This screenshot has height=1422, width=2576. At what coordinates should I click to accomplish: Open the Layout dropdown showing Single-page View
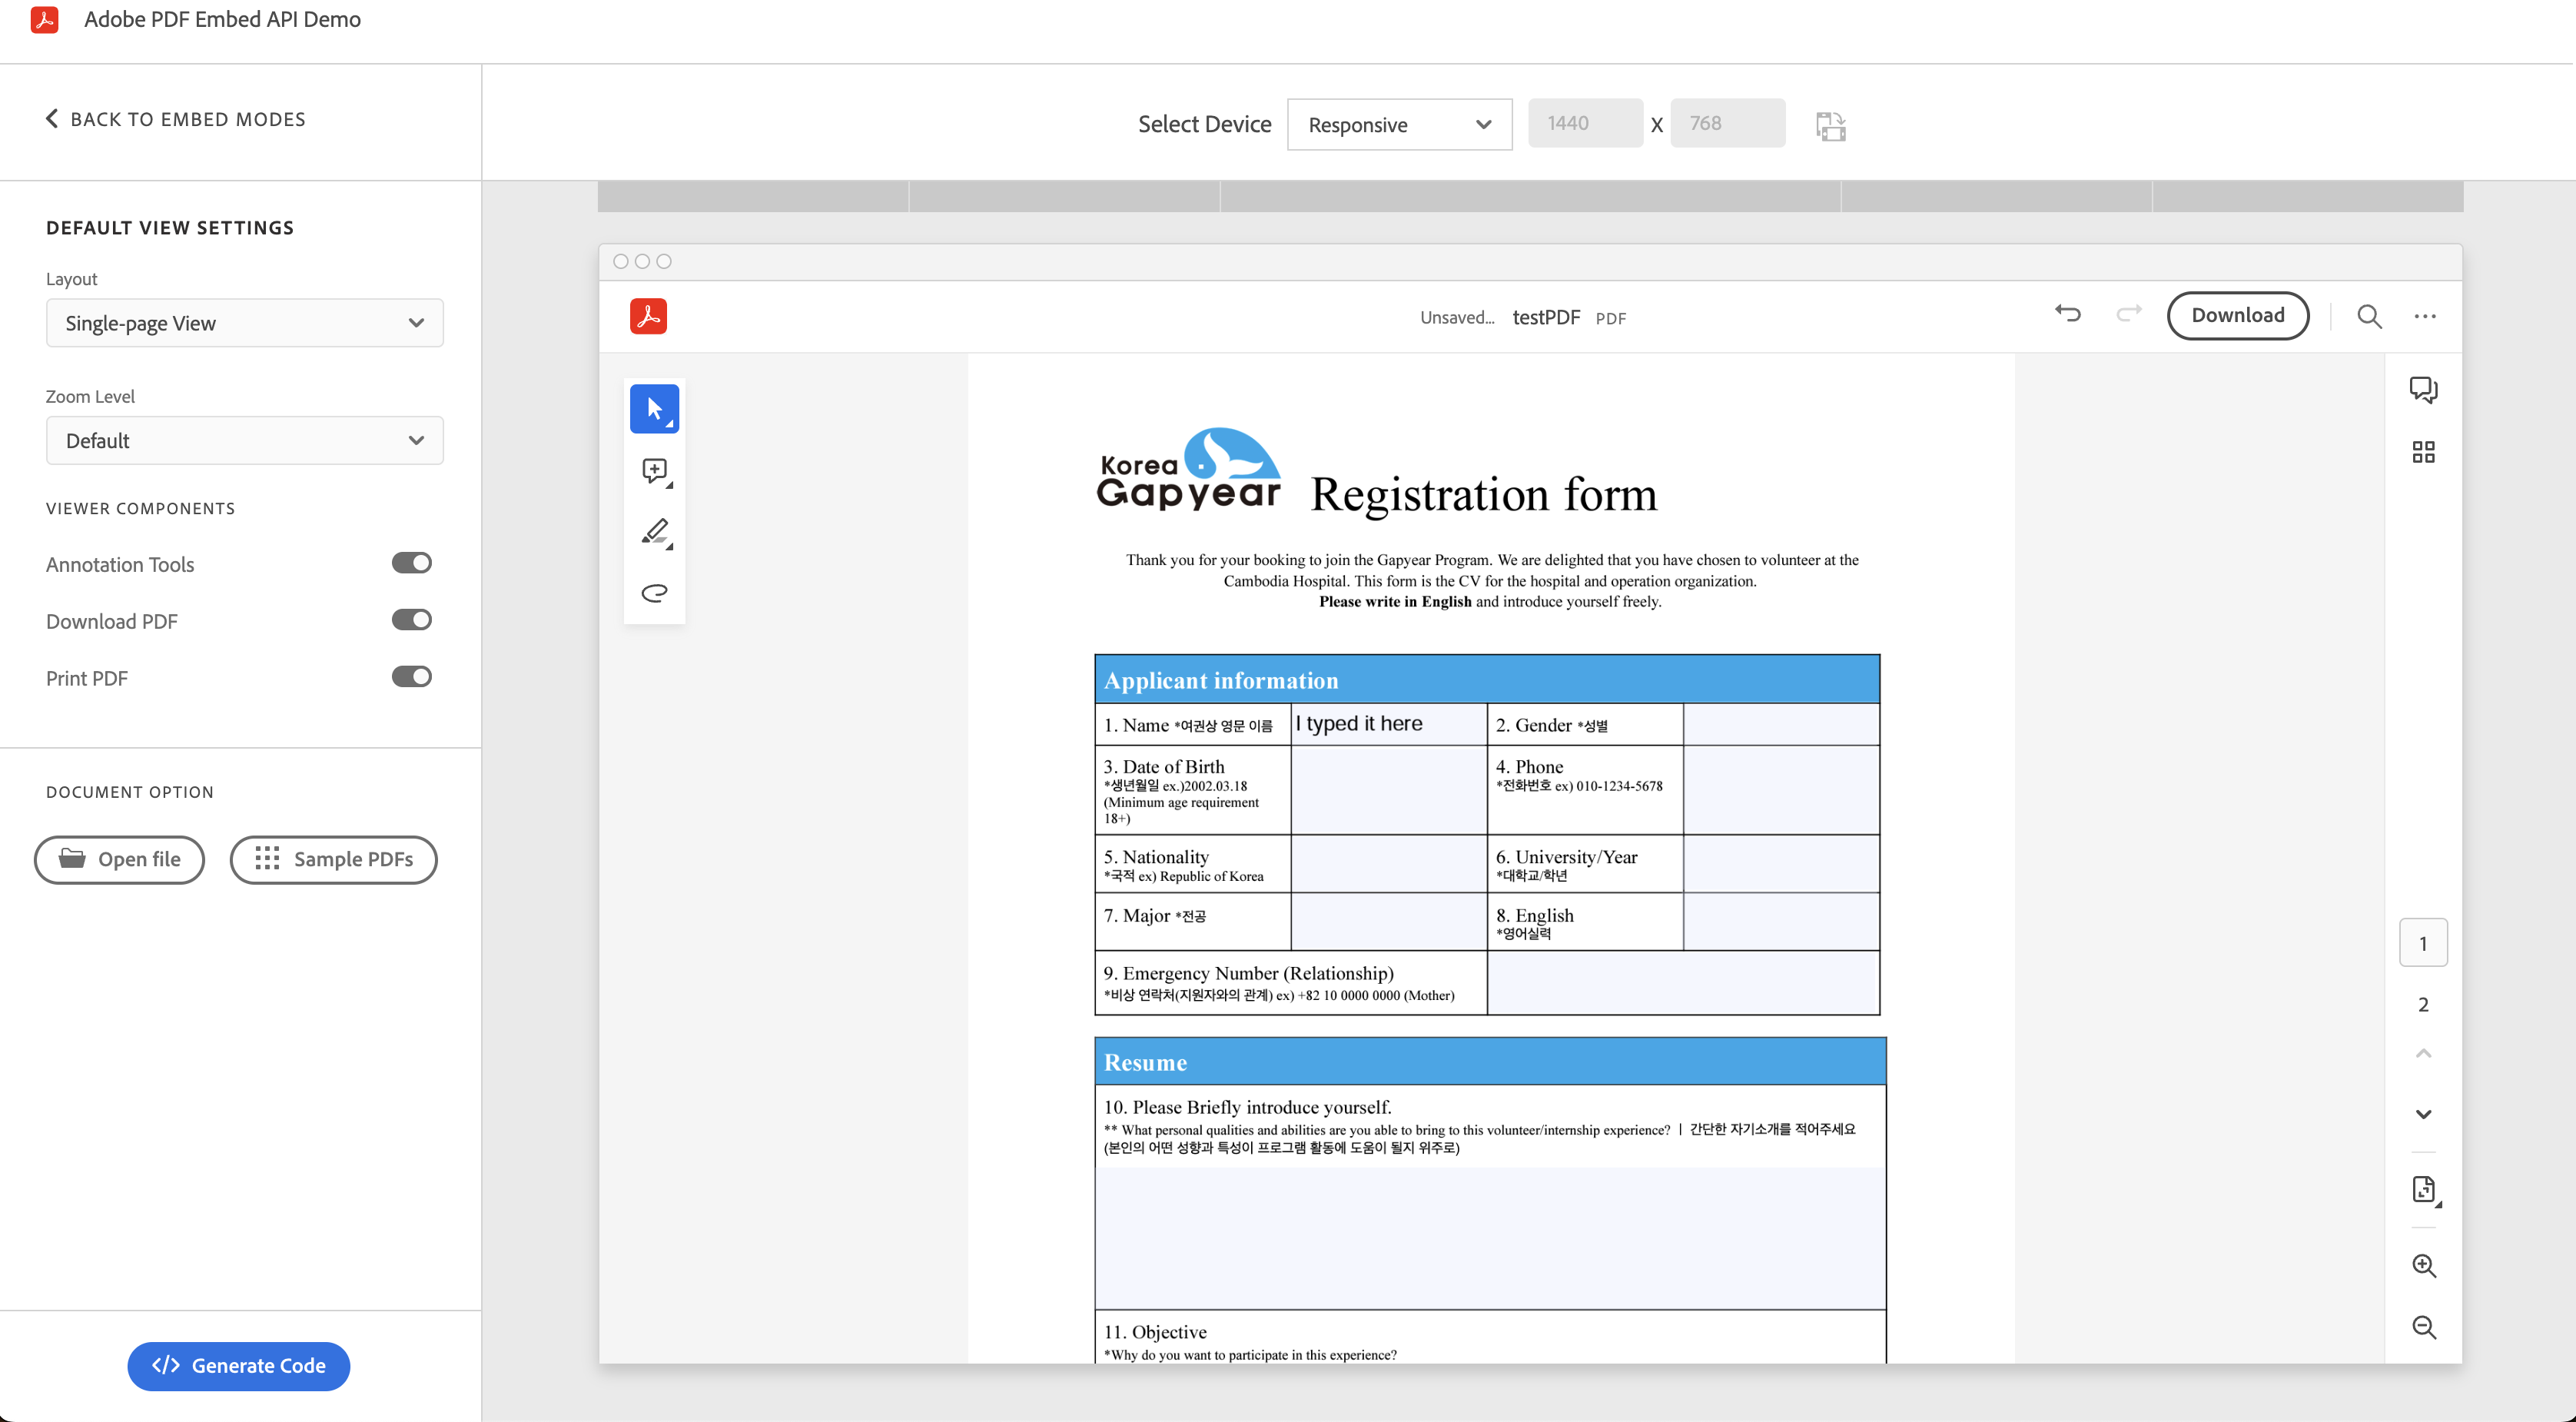[244, 323]
